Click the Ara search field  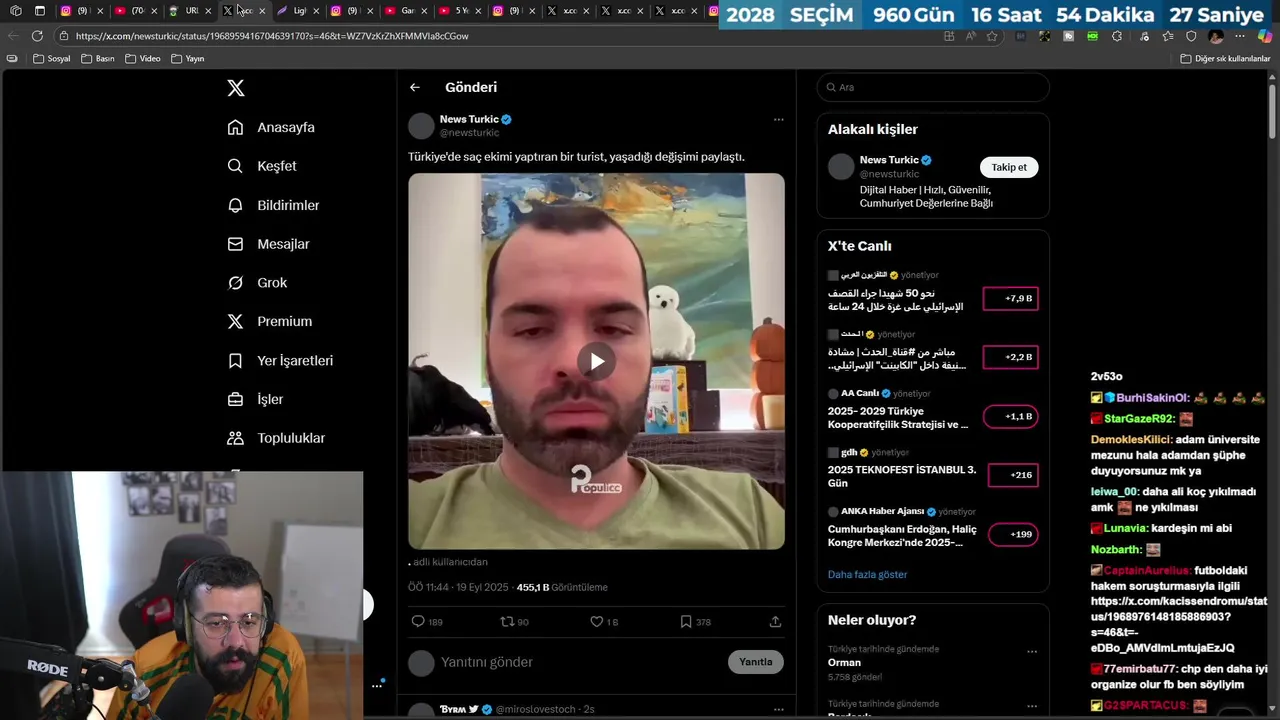point(933,87)
